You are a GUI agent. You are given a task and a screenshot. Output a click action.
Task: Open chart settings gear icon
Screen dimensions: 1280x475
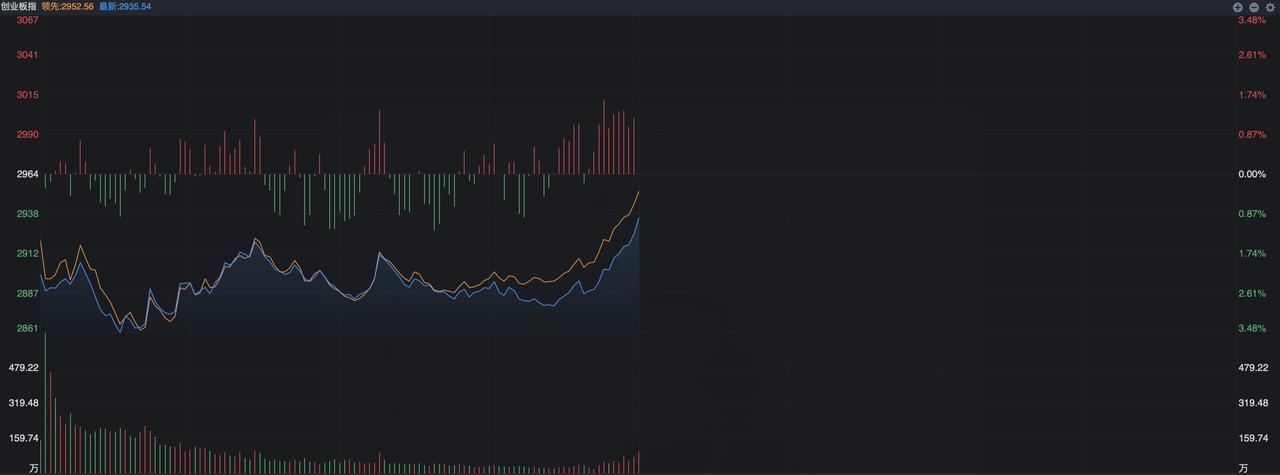1270,7
